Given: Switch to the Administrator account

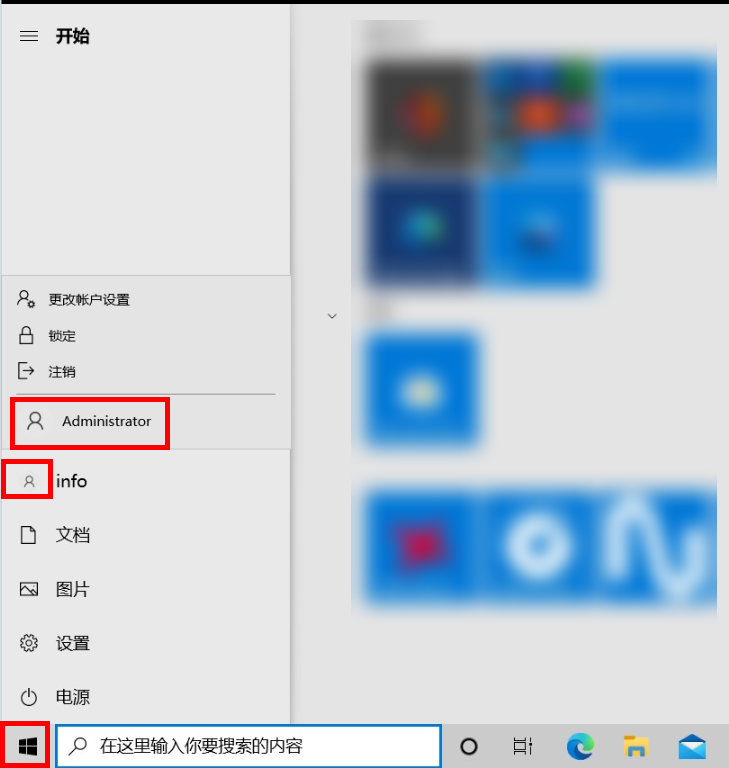Looking at the screenshot, I should point(90,422).
